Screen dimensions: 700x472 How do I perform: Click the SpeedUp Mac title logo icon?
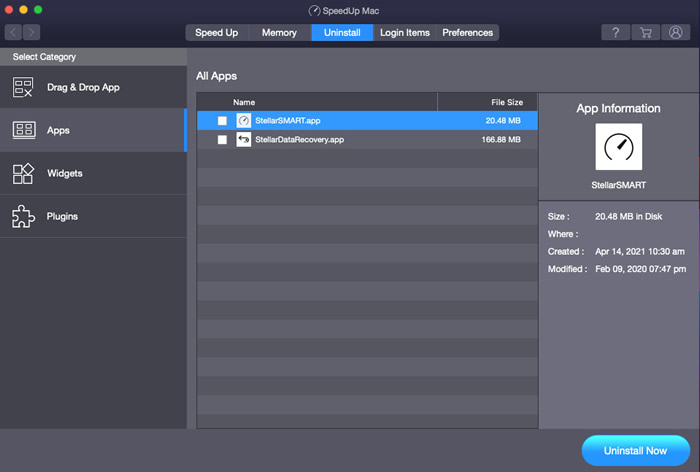tap(314, 11)
